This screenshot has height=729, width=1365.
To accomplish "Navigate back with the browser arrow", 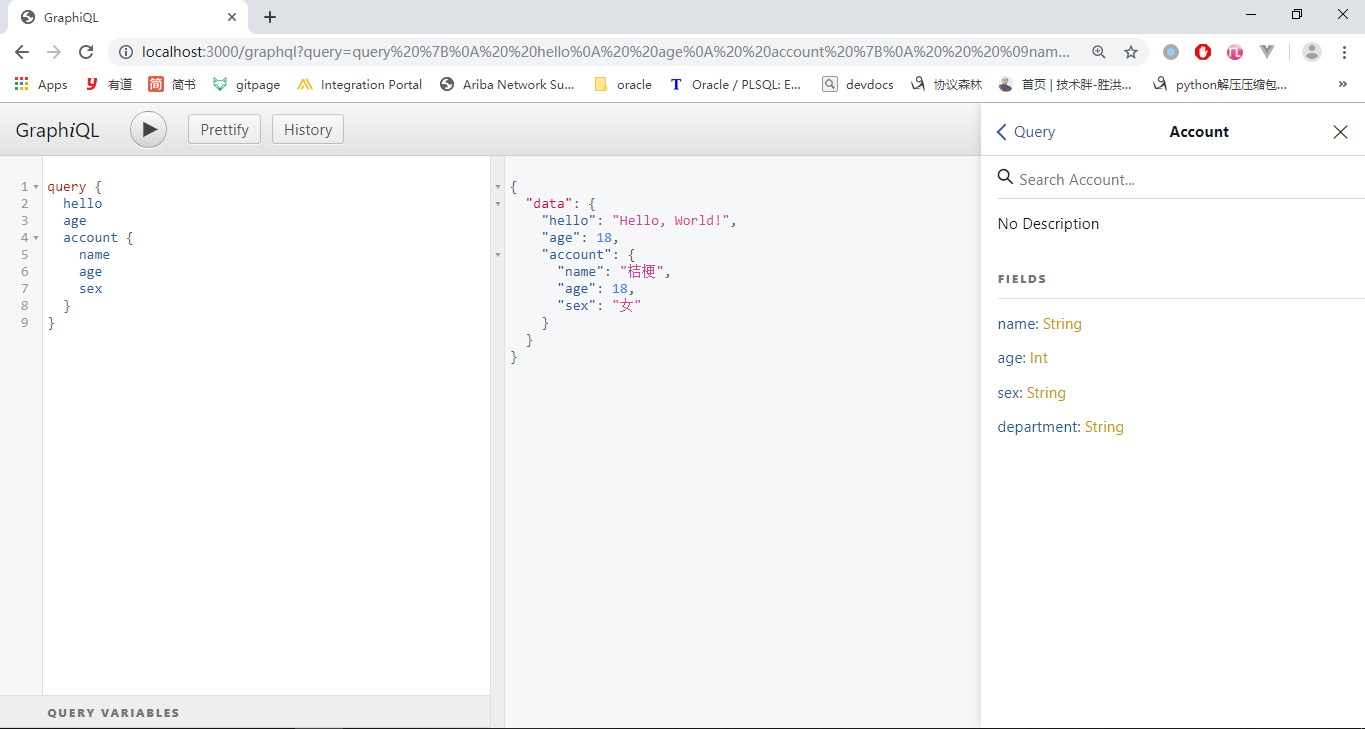I will (x=22, y=52).
